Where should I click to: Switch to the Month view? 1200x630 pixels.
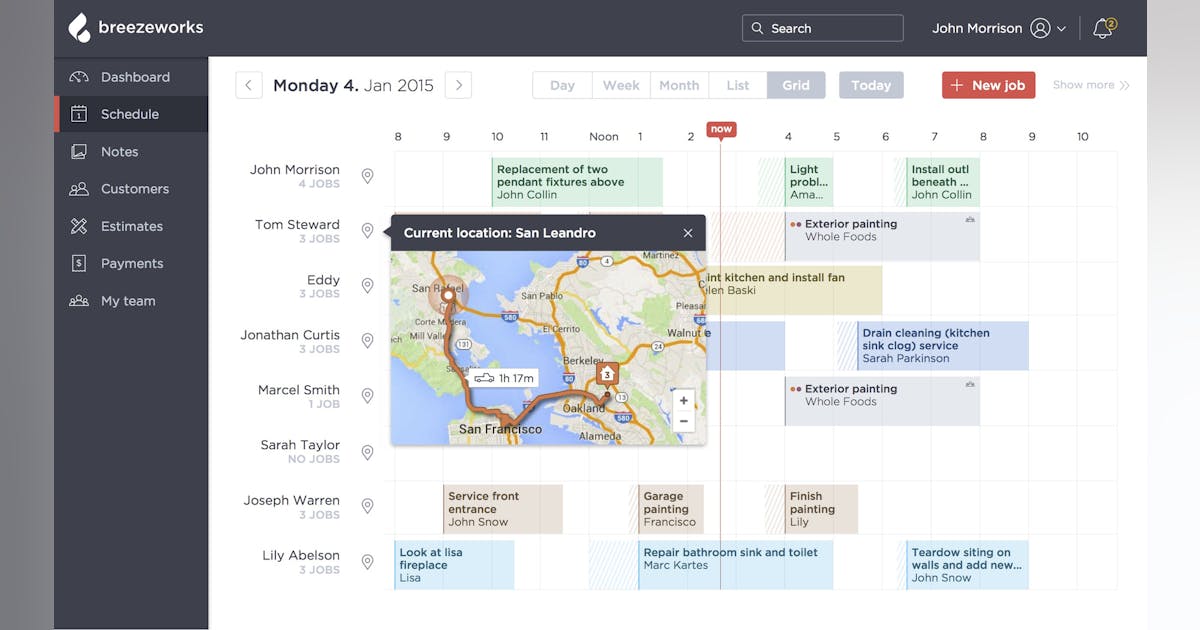tap(679, 85)
